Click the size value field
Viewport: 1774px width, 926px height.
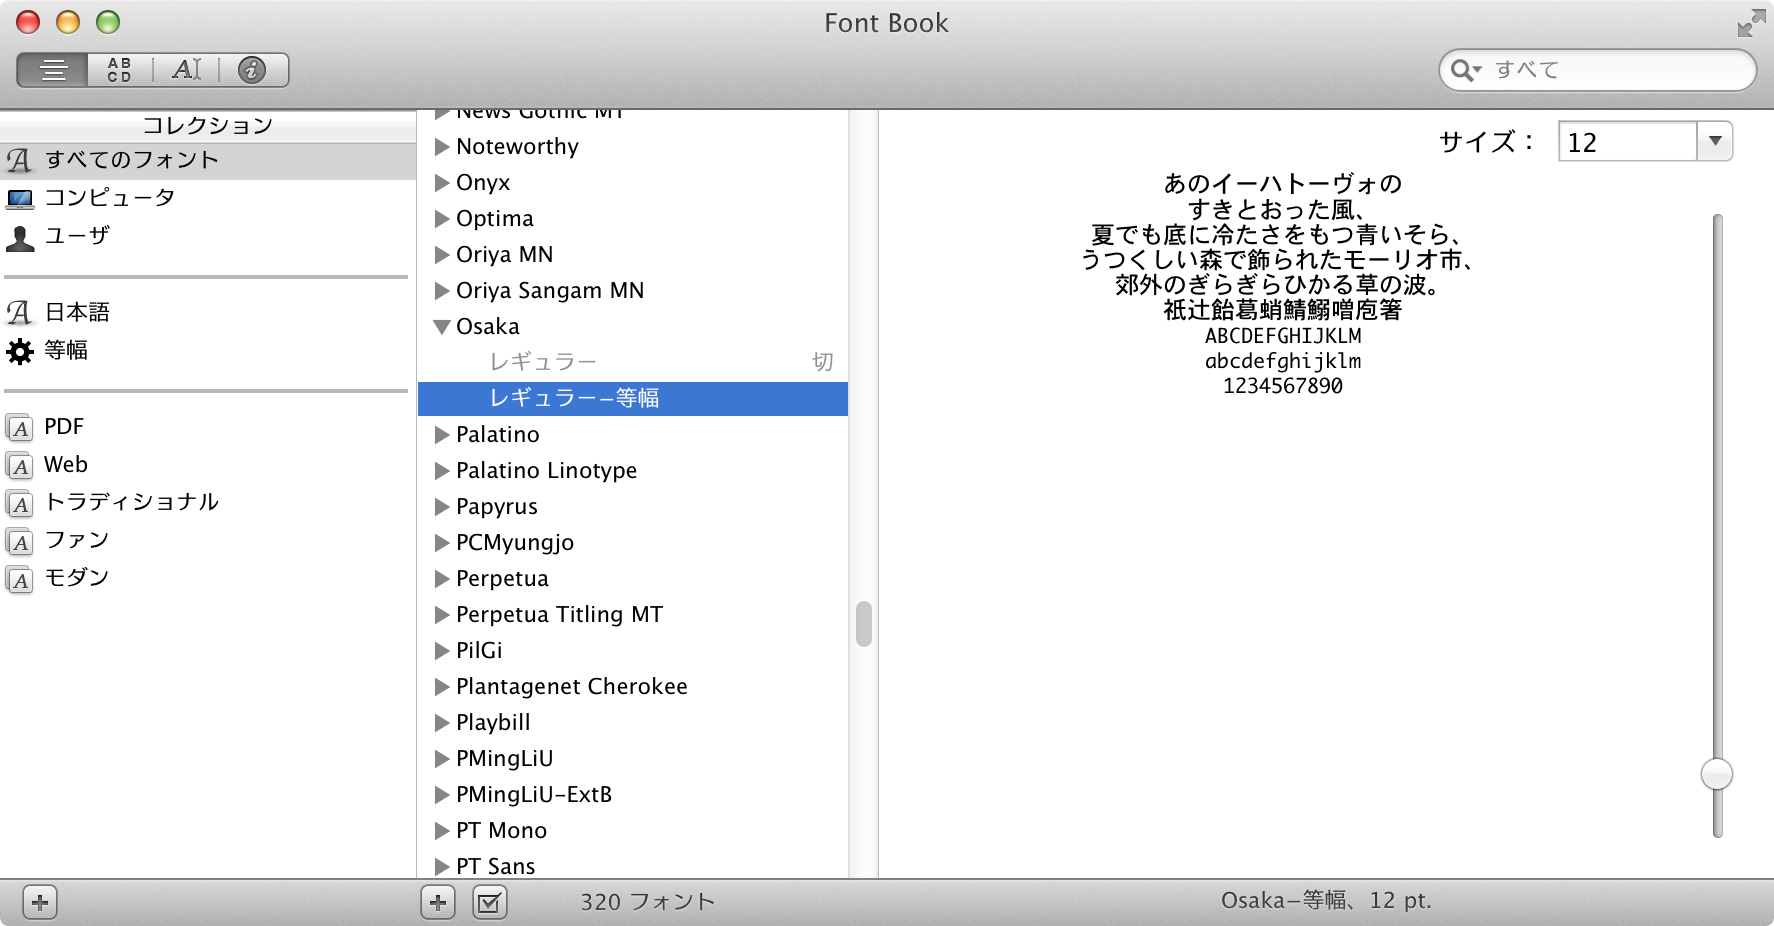(1627, 141)
